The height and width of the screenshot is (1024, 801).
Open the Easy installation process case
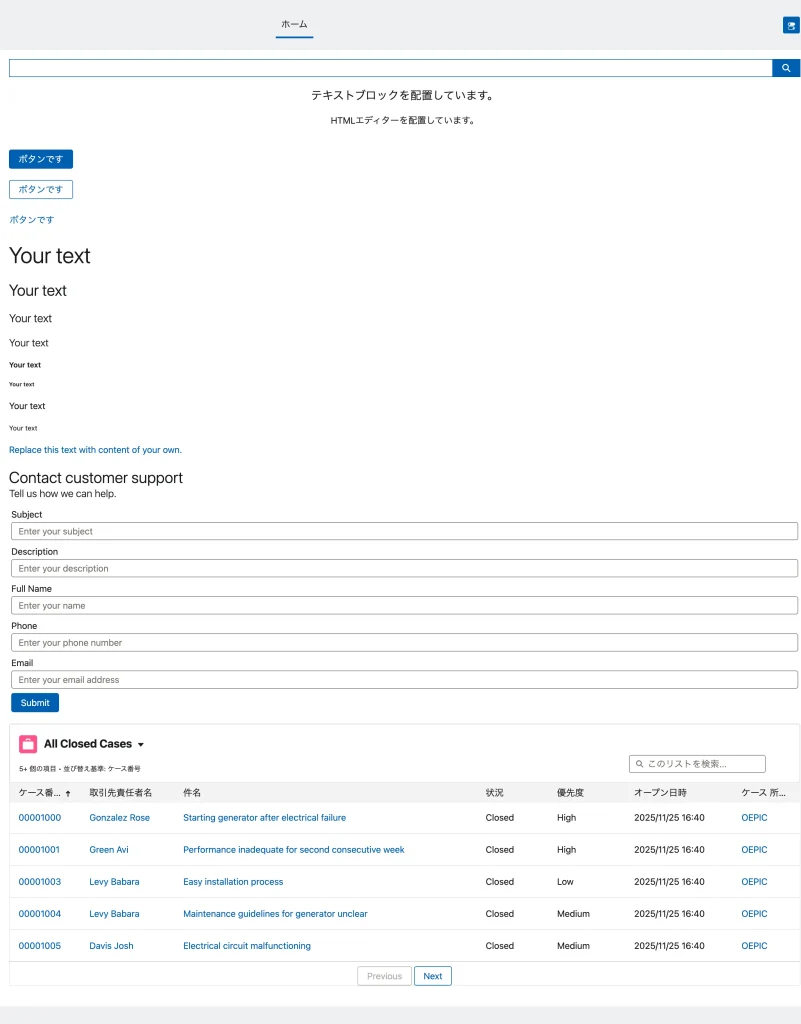coord(233,882)
